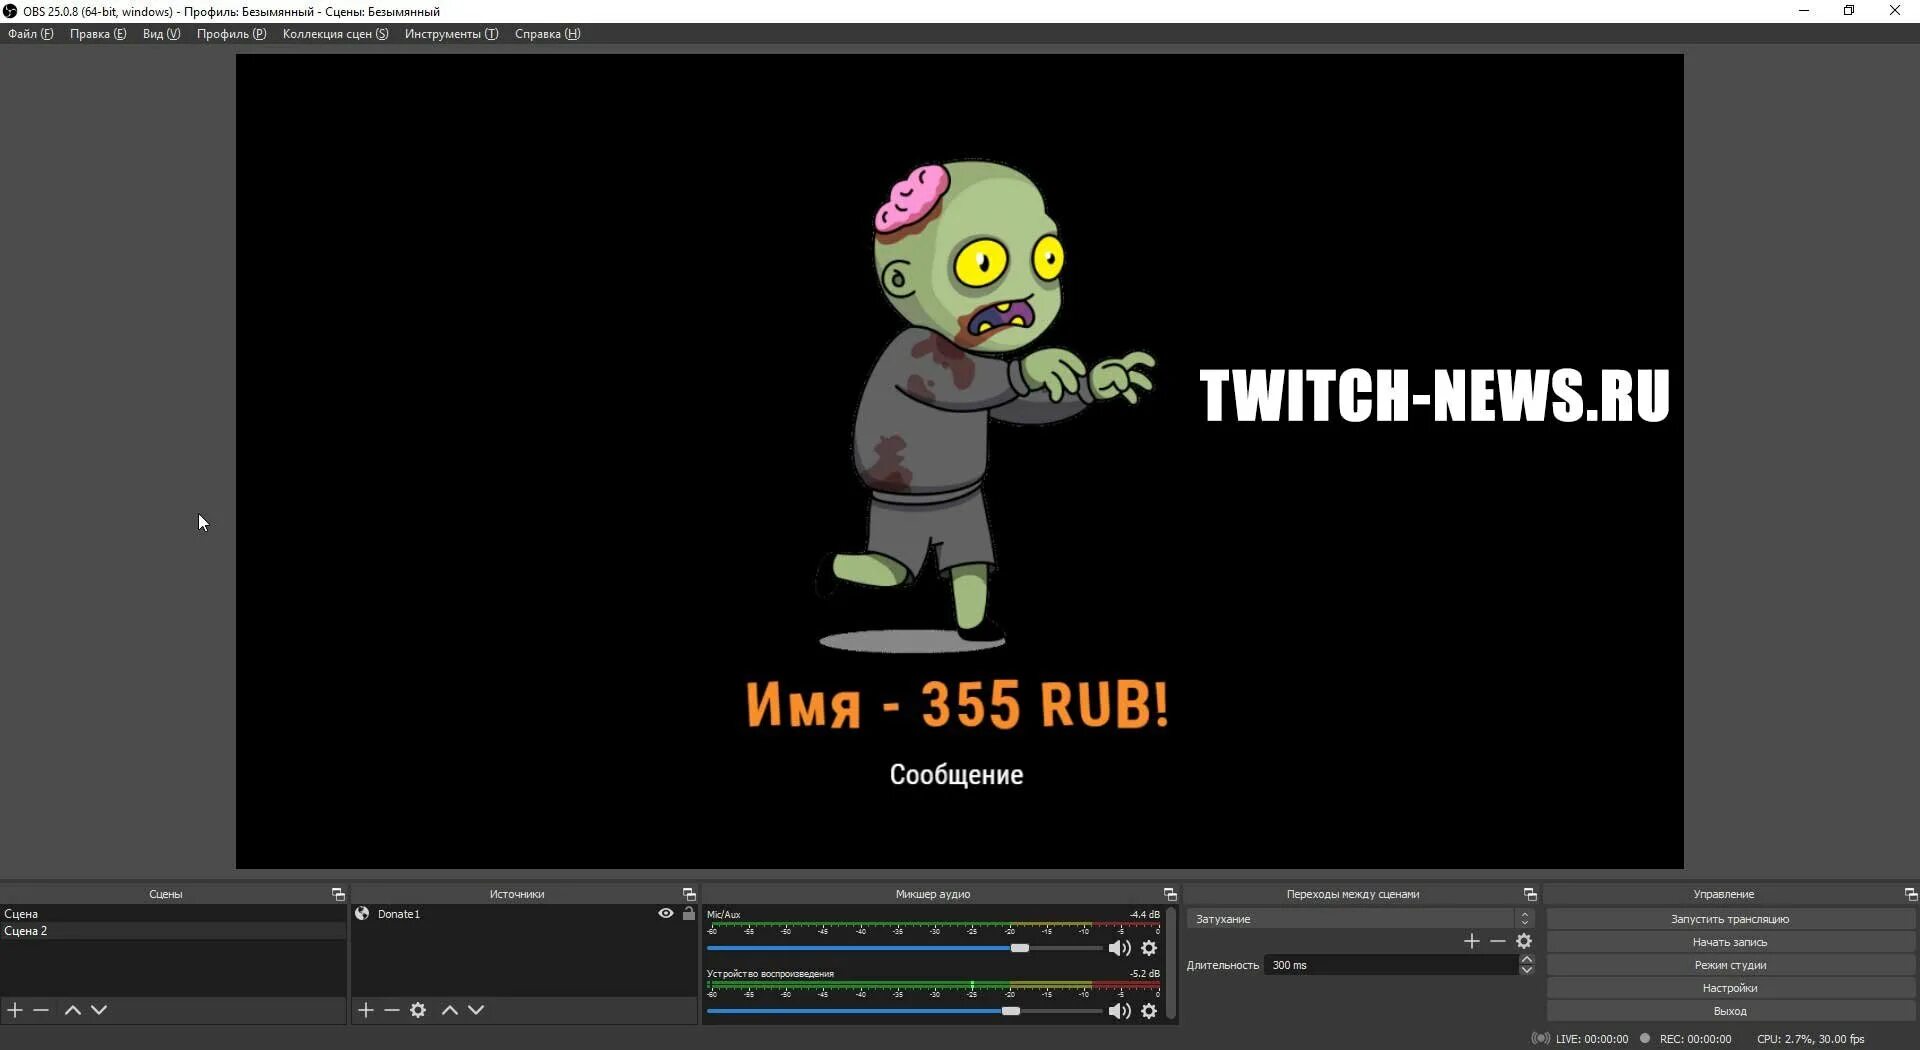Open Mic/Aux audio settings gear
Viewport: 1920px width, 1050px height.
tap(1149, 948)
